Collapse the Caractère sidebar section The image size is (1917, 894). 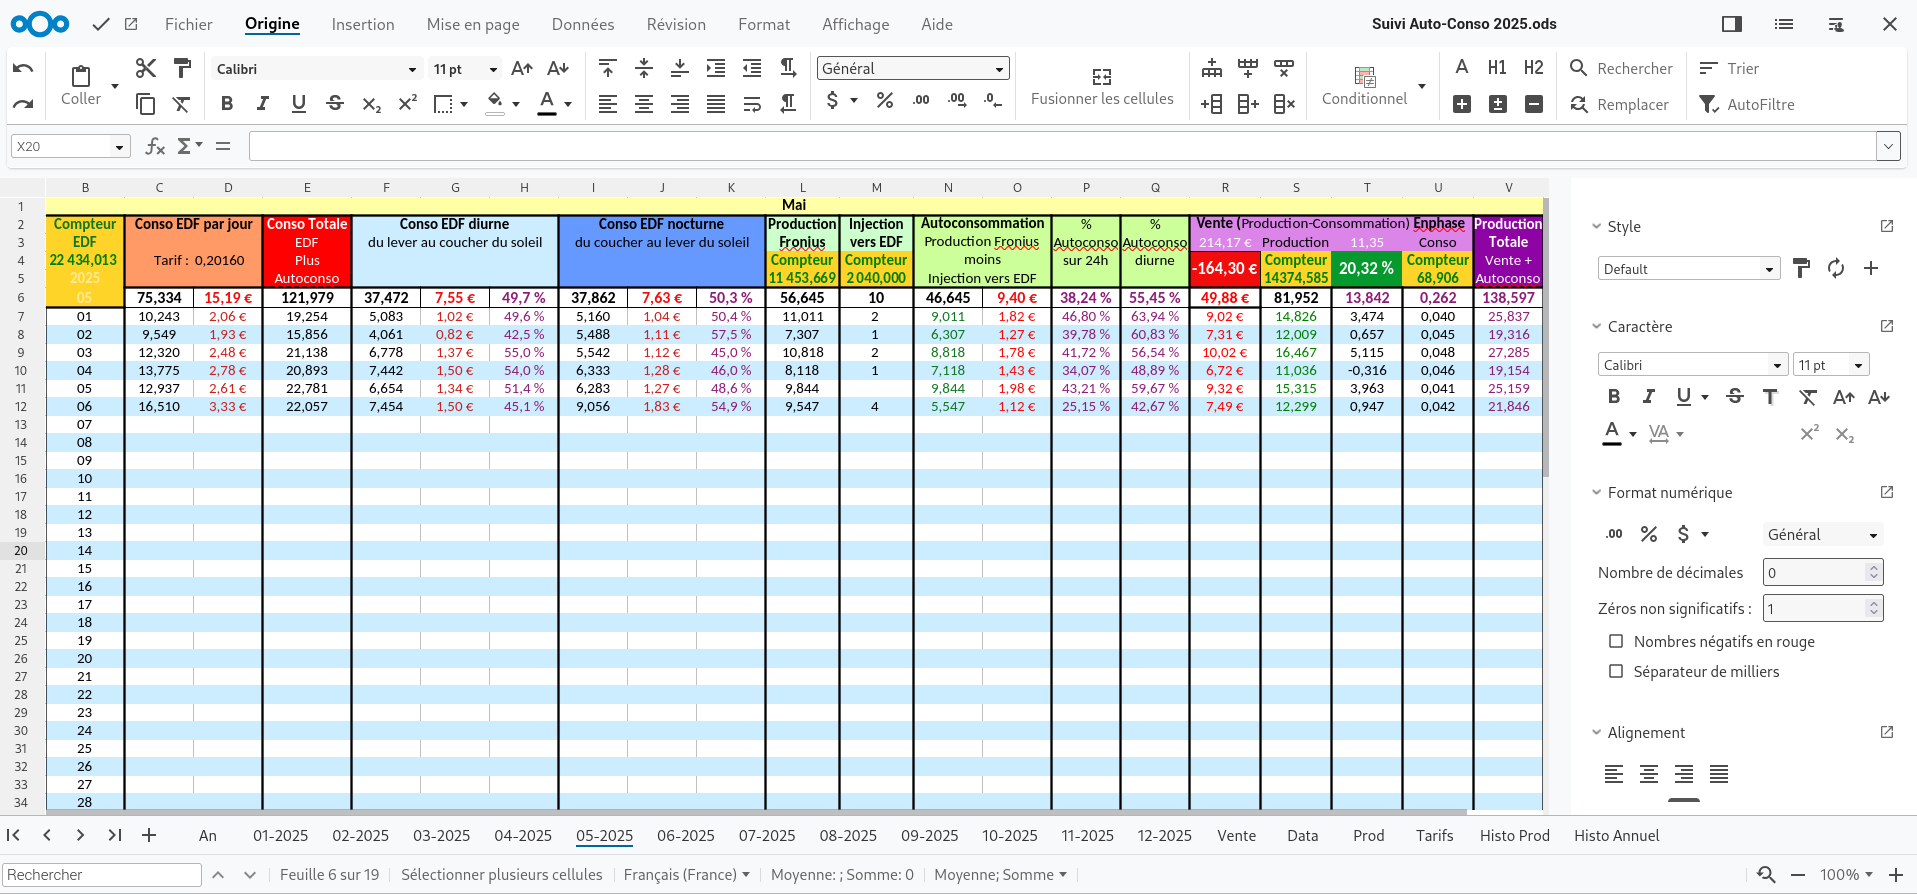pos(1597,326)
